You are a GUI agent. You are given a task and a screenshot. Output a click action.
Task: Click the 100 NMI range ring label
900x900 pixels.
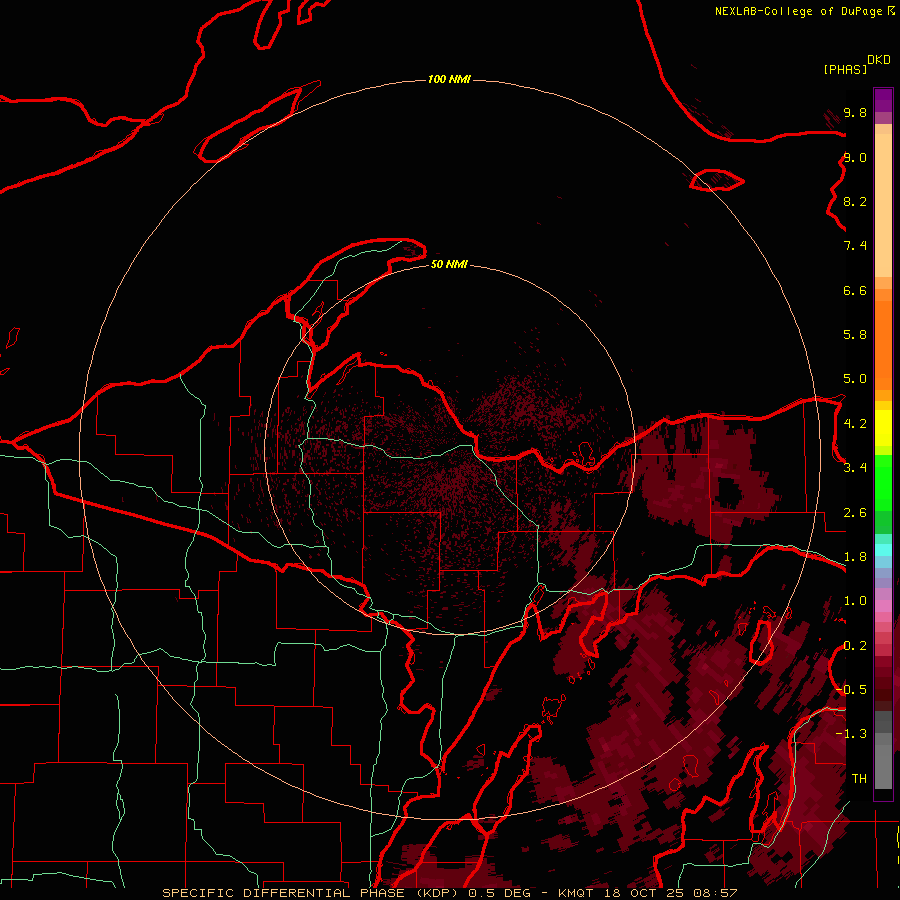pyautogui.click(x=449, y=79)
